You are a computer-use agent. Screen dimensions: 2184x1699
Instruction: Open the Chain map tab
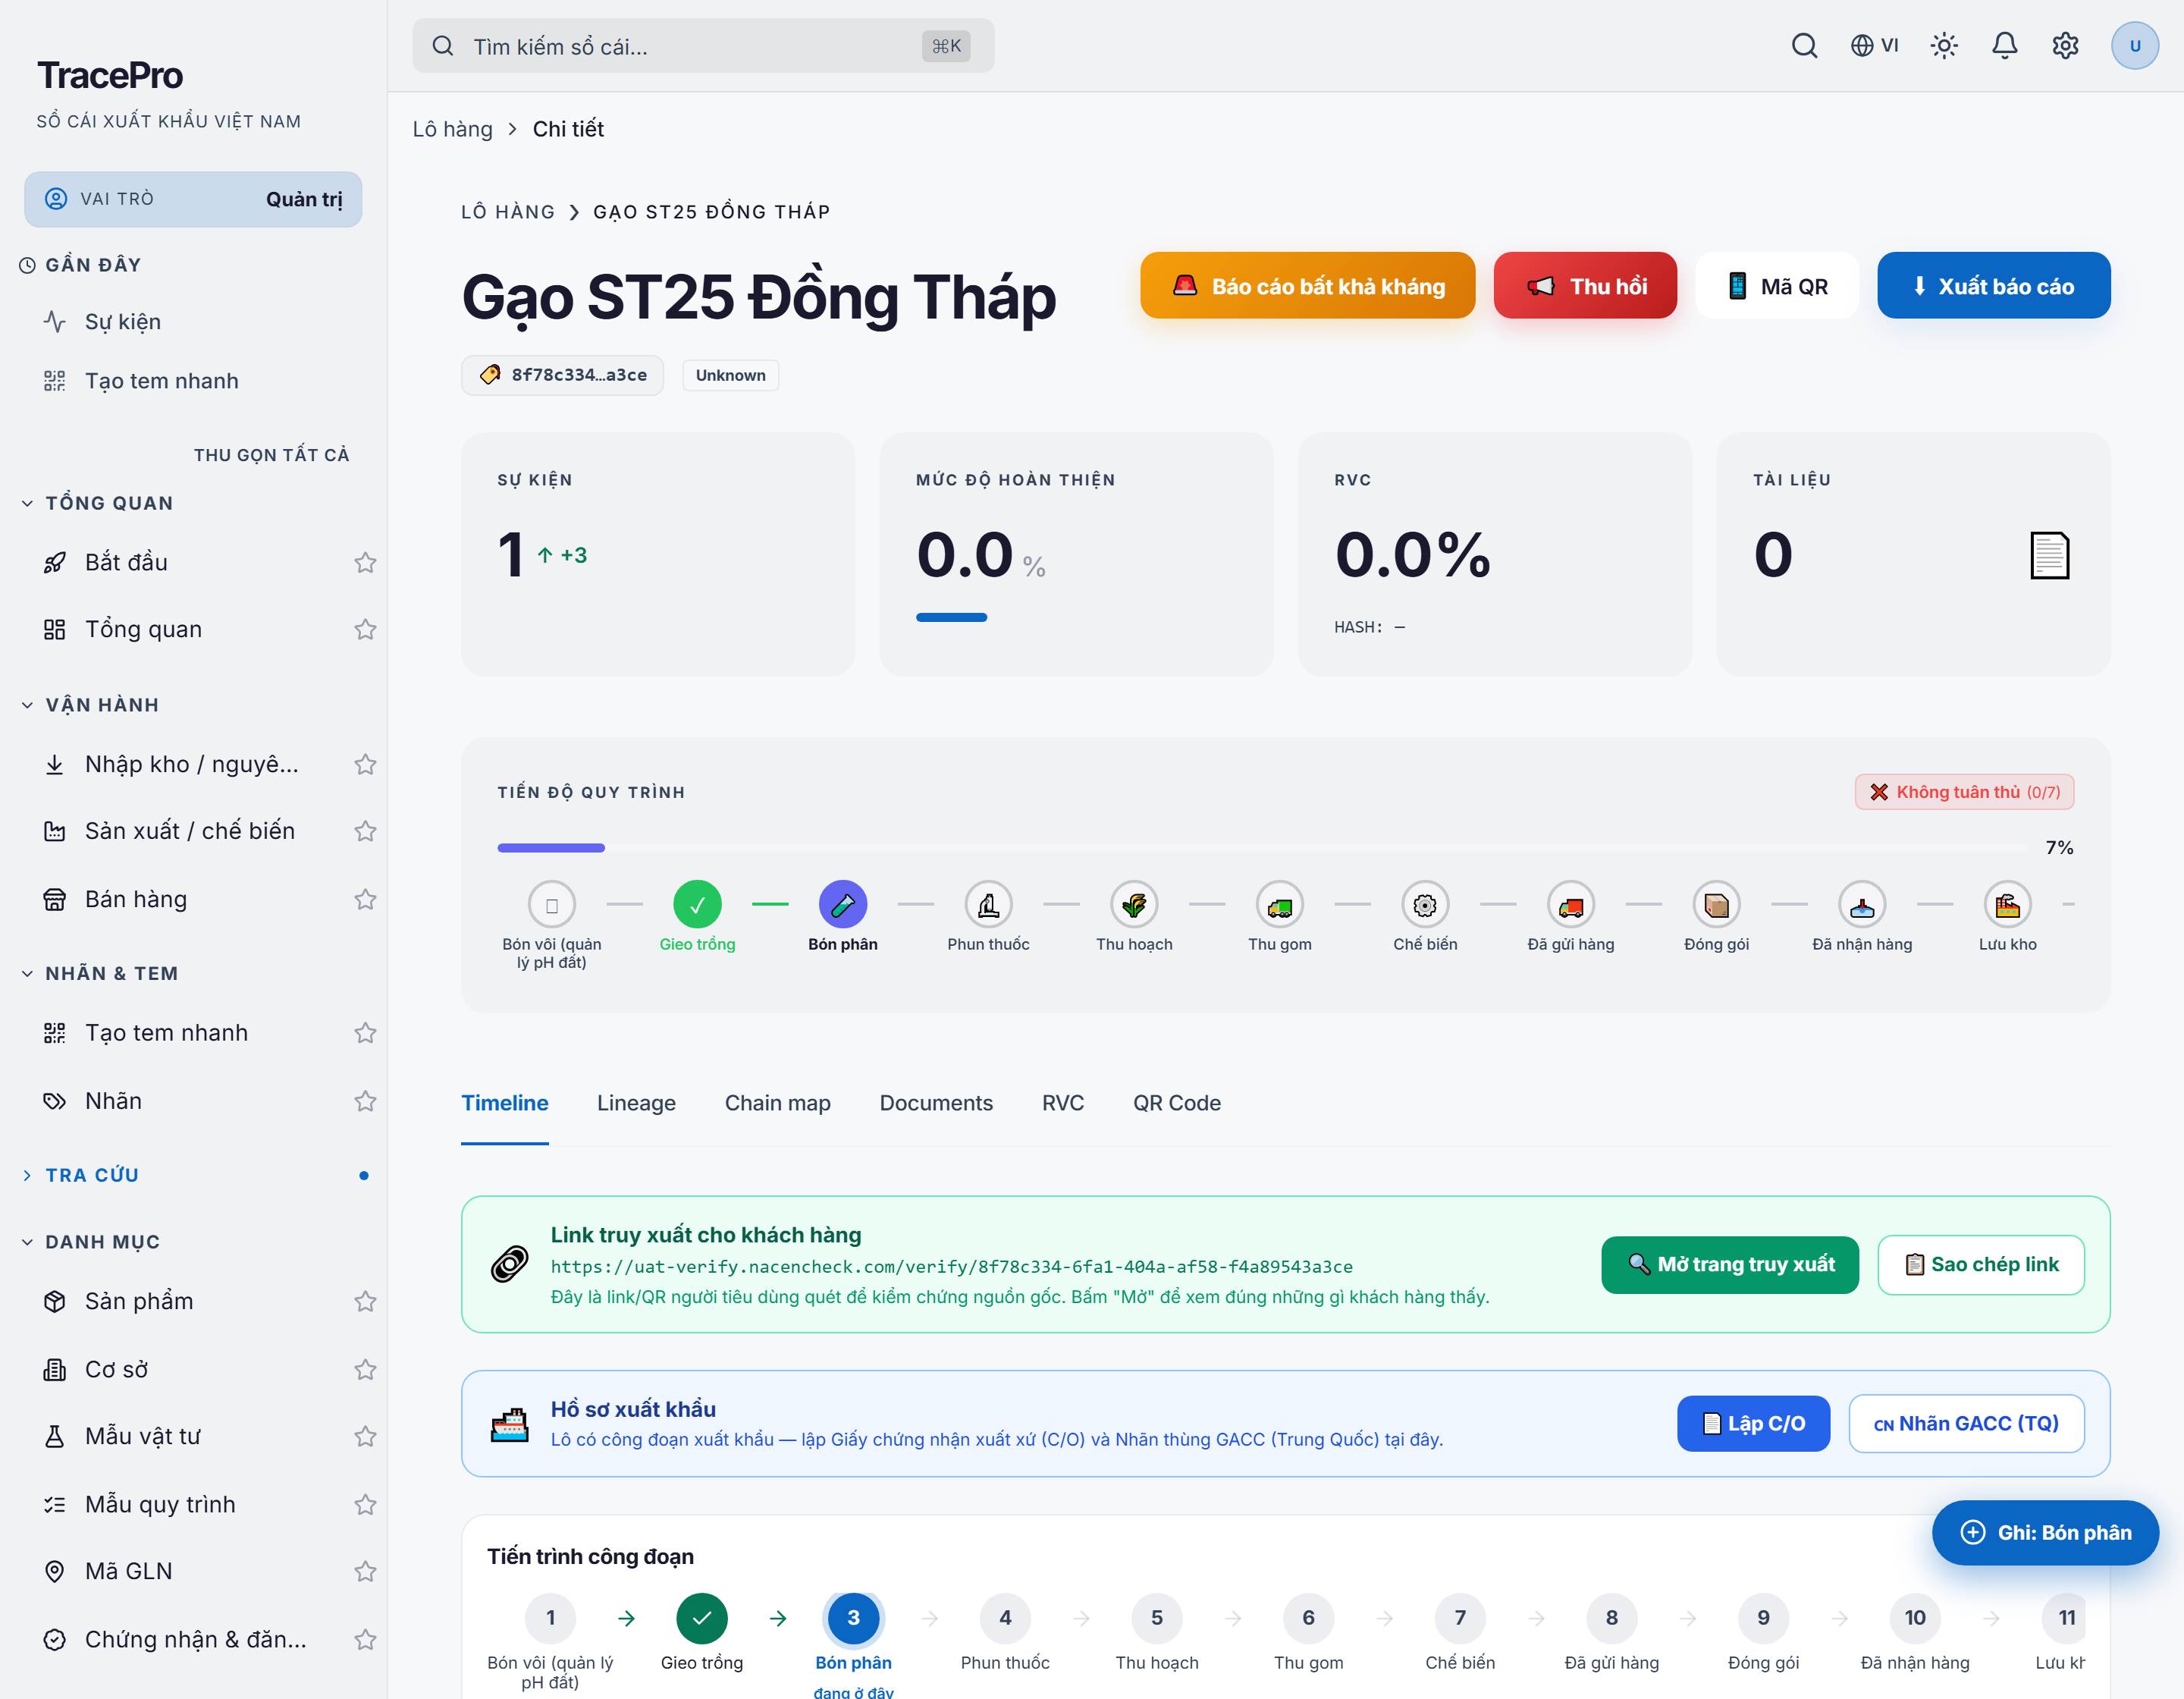(x=777, y=1103)
